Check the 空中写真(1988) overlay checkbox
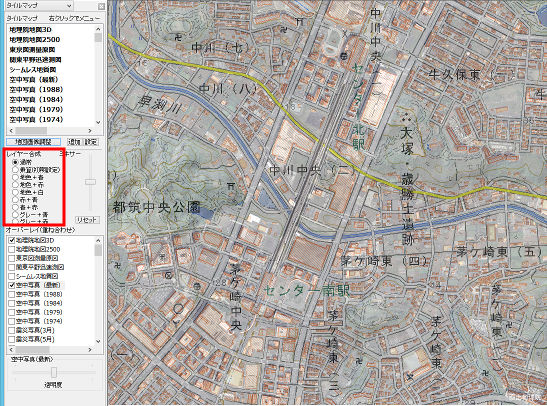Viewport: 547px width, 406px height. (x=12, y=294)
